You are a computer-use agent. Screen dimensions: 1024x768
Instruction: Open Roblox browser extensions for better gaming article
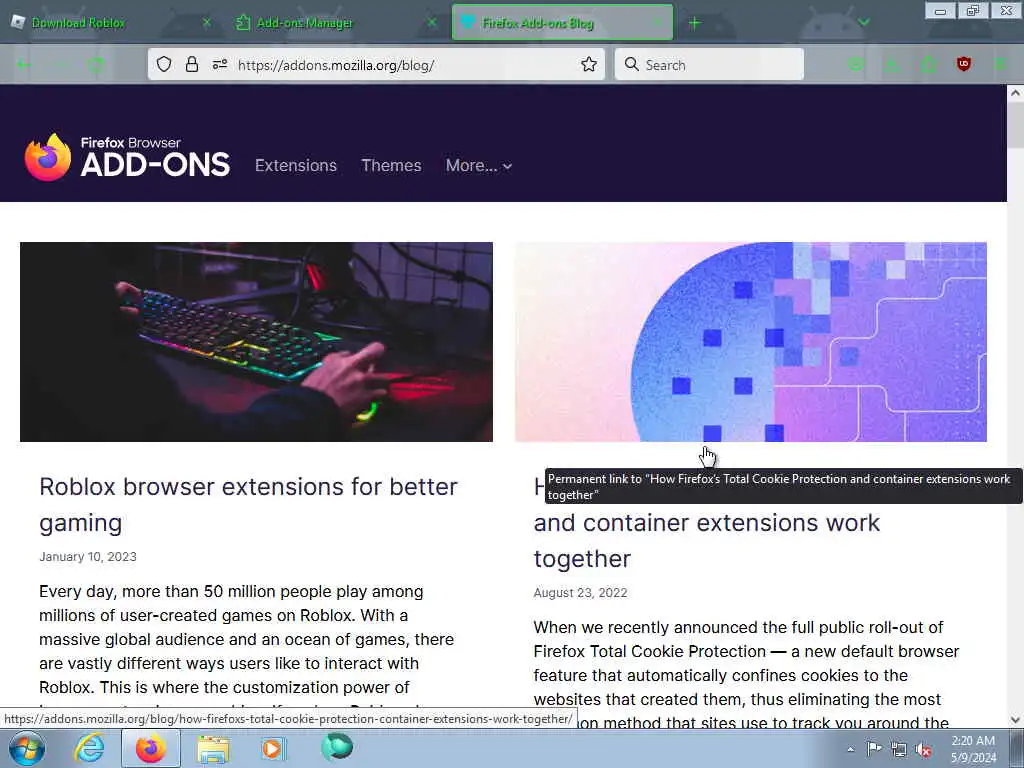248,504
